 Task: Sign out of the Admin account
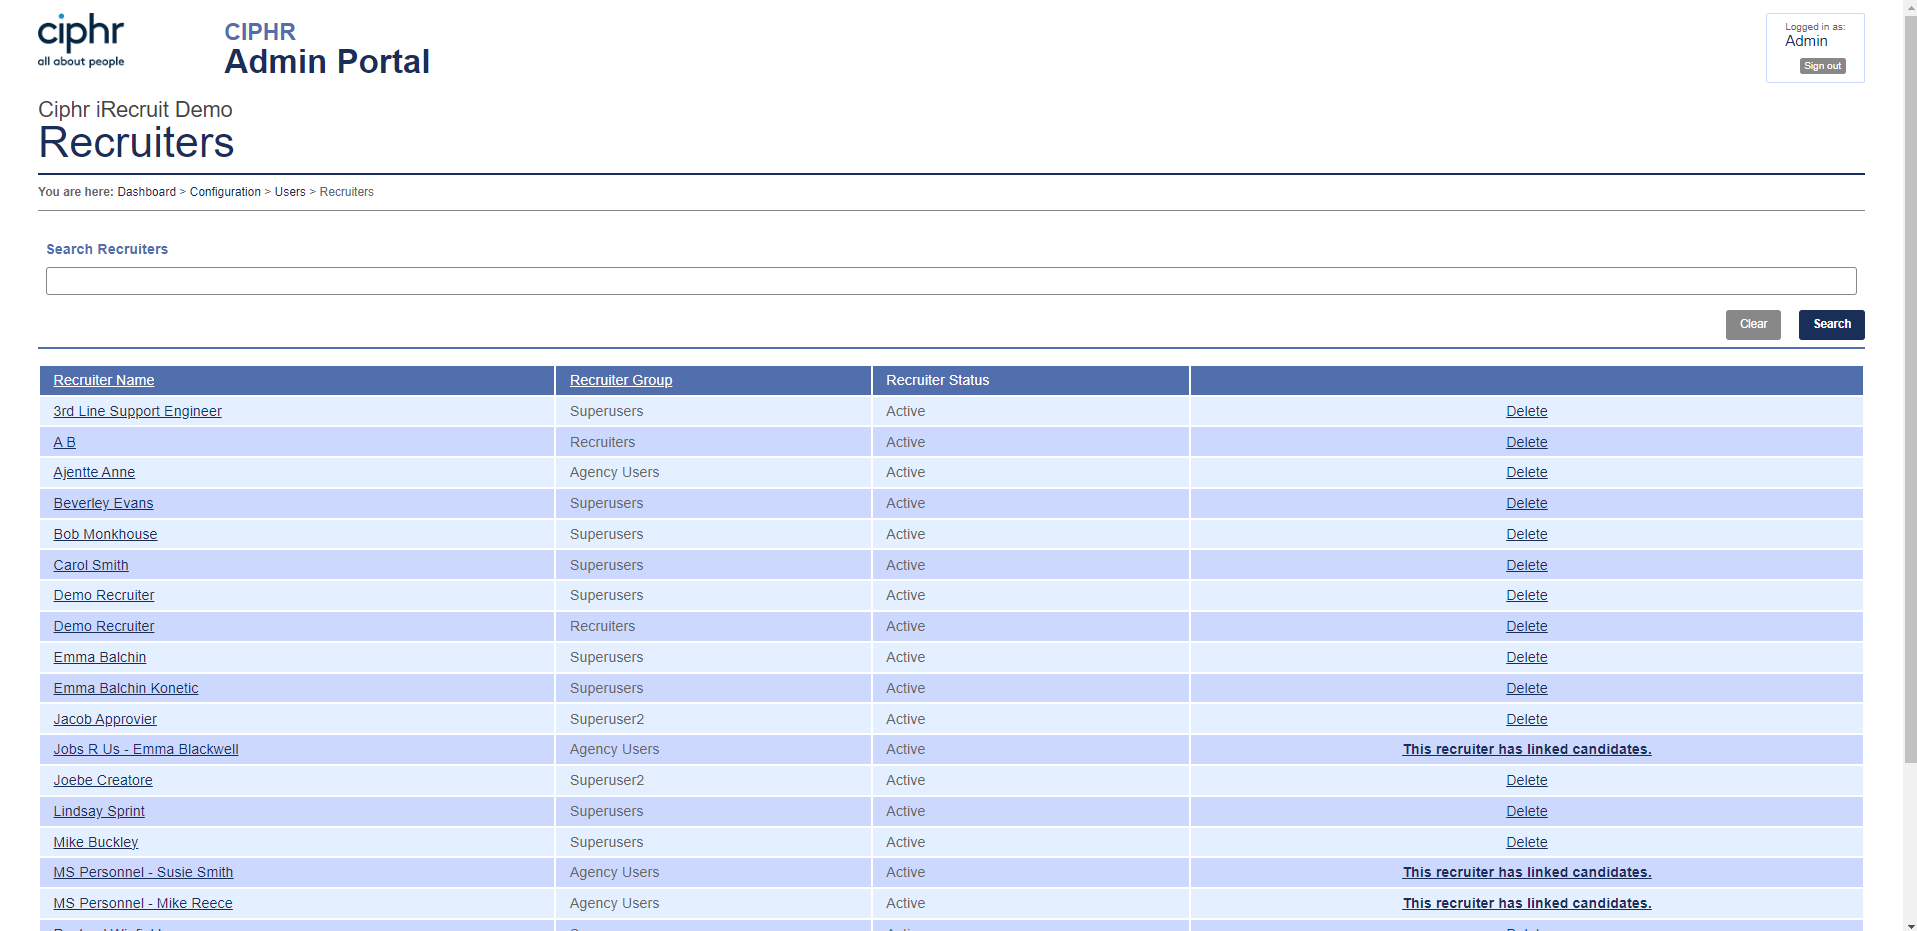point(1822,66)
